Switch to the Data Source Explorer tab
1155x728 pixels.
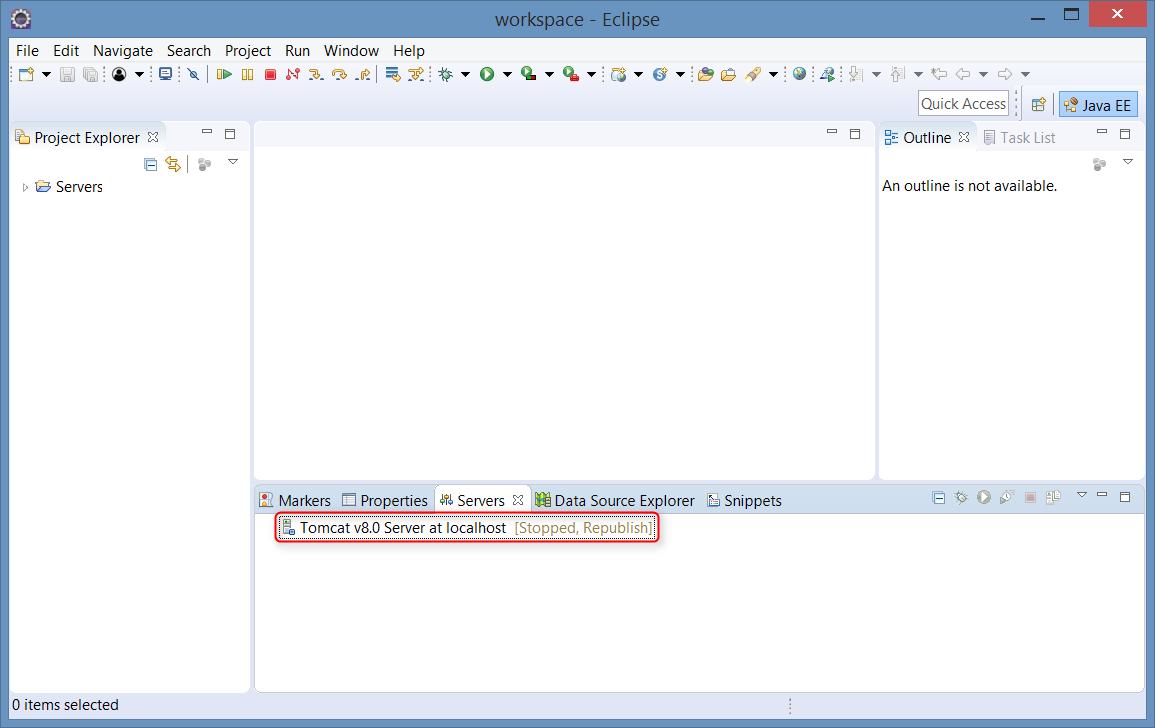coord(615,500)
